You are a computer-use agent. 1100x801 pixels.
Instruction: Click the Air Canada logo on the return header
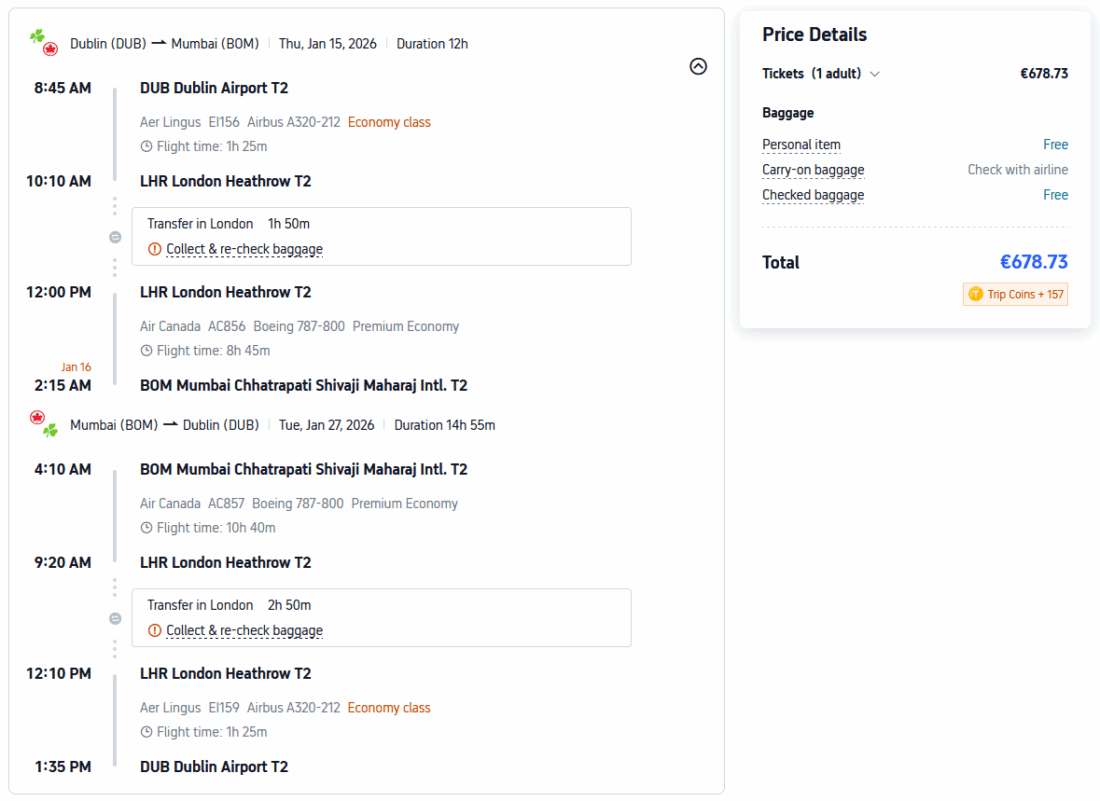pyautogui.click(x=38, y=417)
